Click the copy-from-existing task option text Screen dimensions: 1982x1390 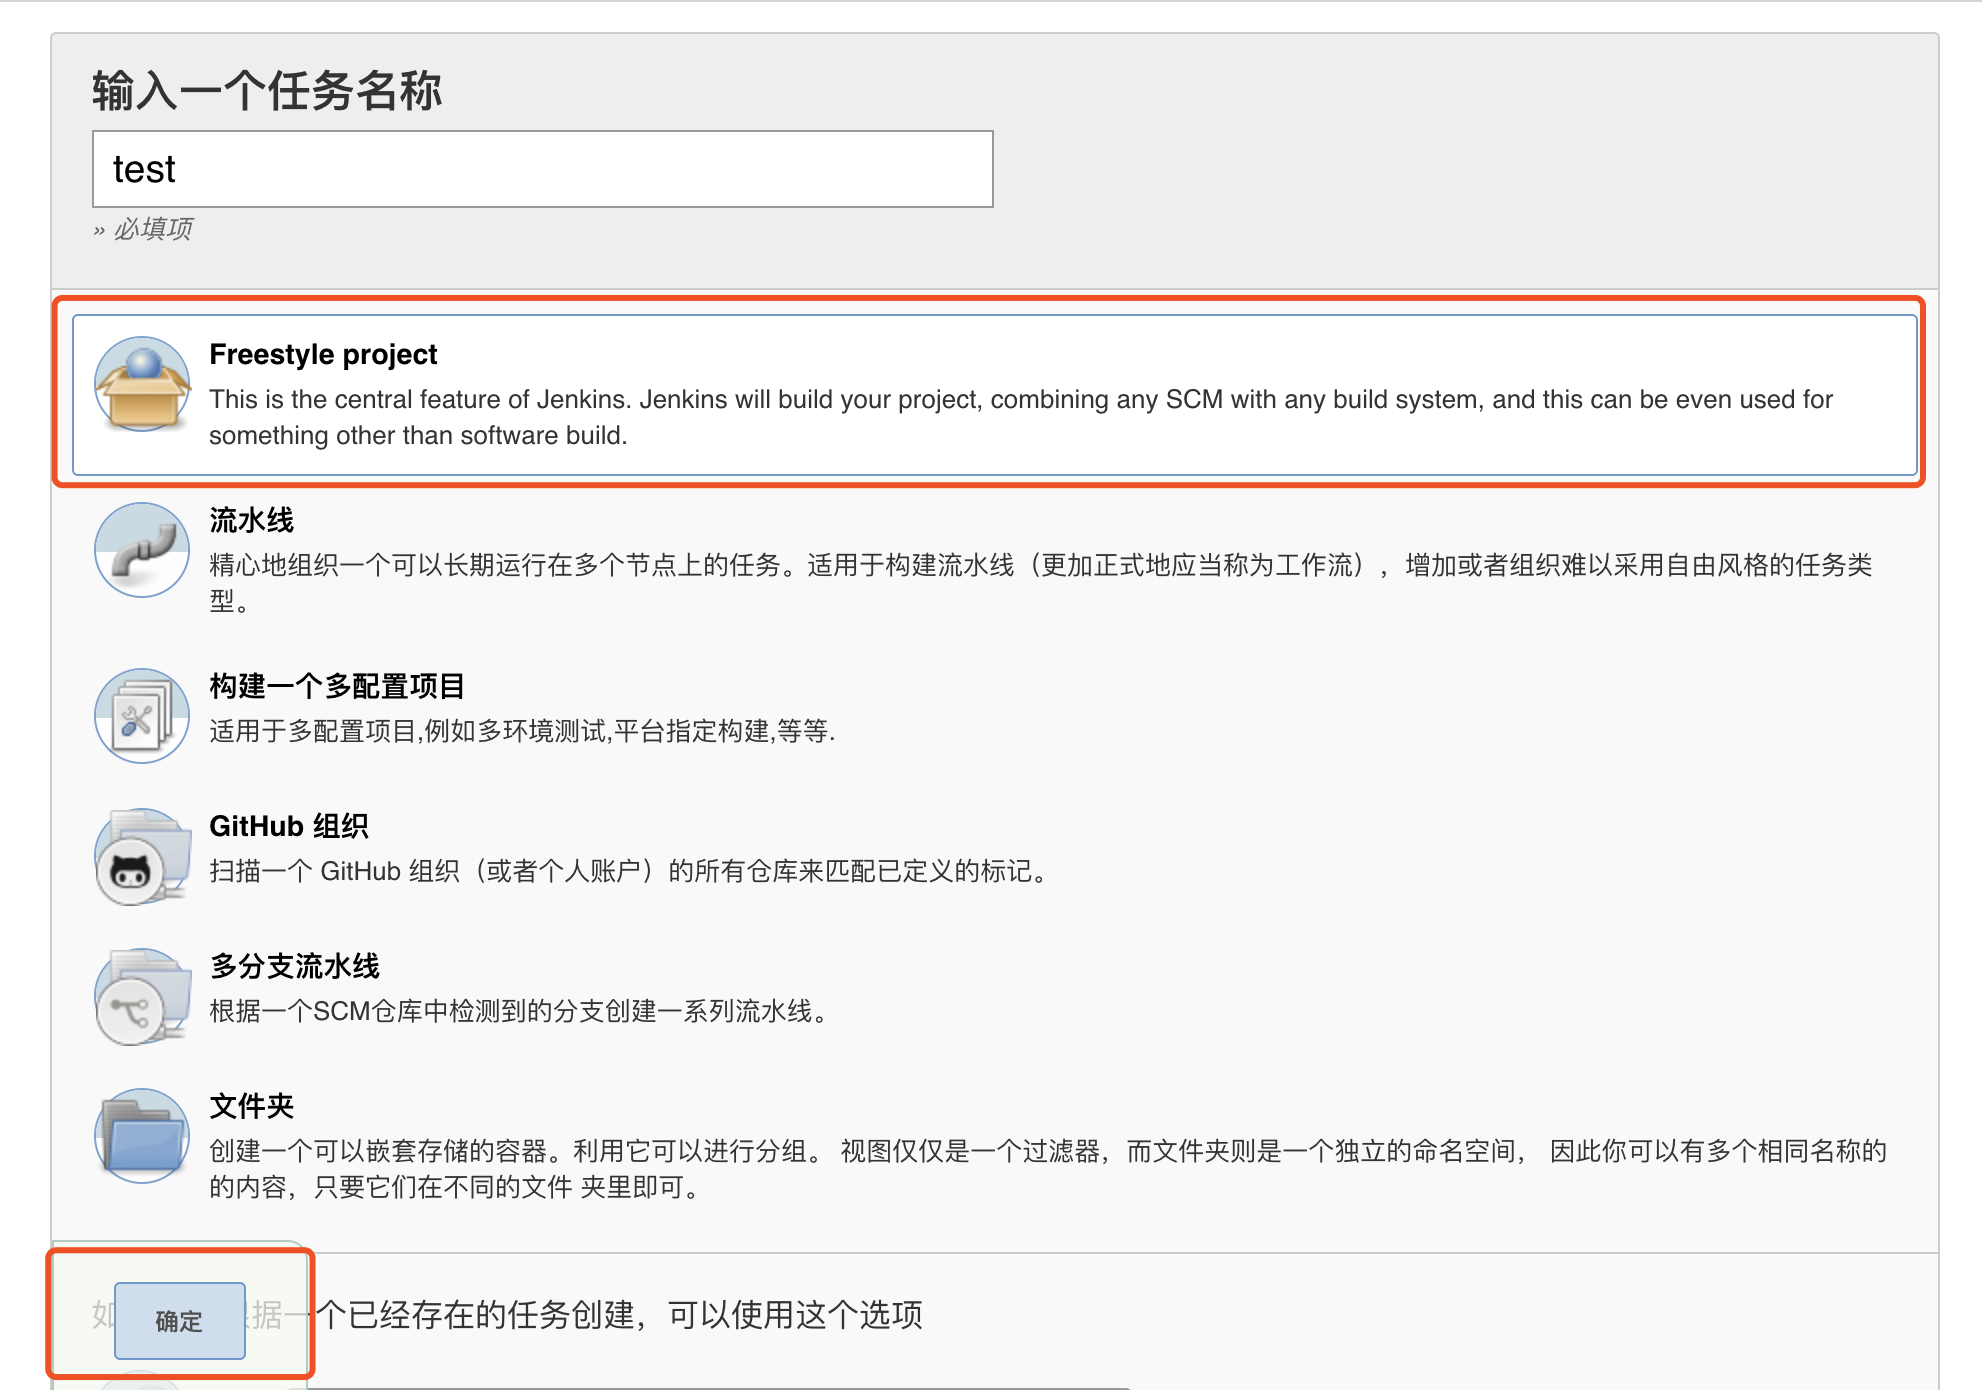pos(620,1315)
